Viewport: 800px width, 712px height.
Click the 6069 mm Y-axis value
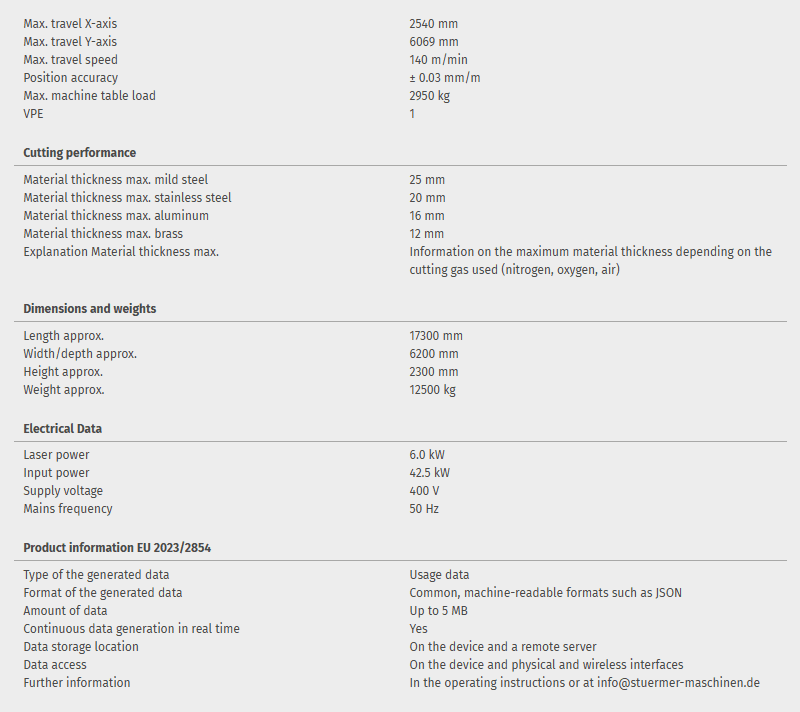[x=434, y=42]
